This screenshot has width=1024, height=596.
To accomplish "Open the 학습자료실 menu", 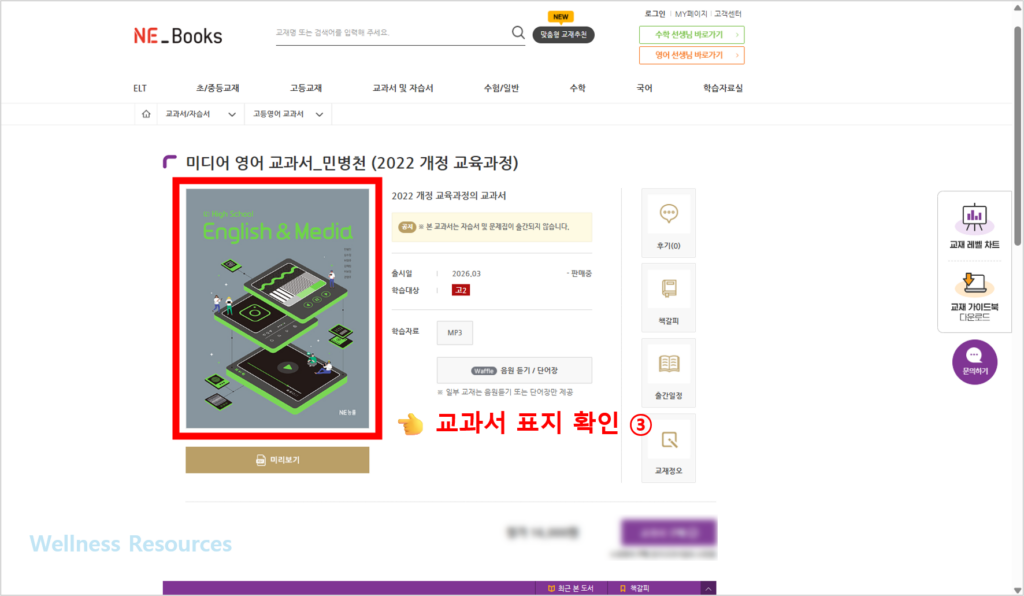I will click(722, 88).
